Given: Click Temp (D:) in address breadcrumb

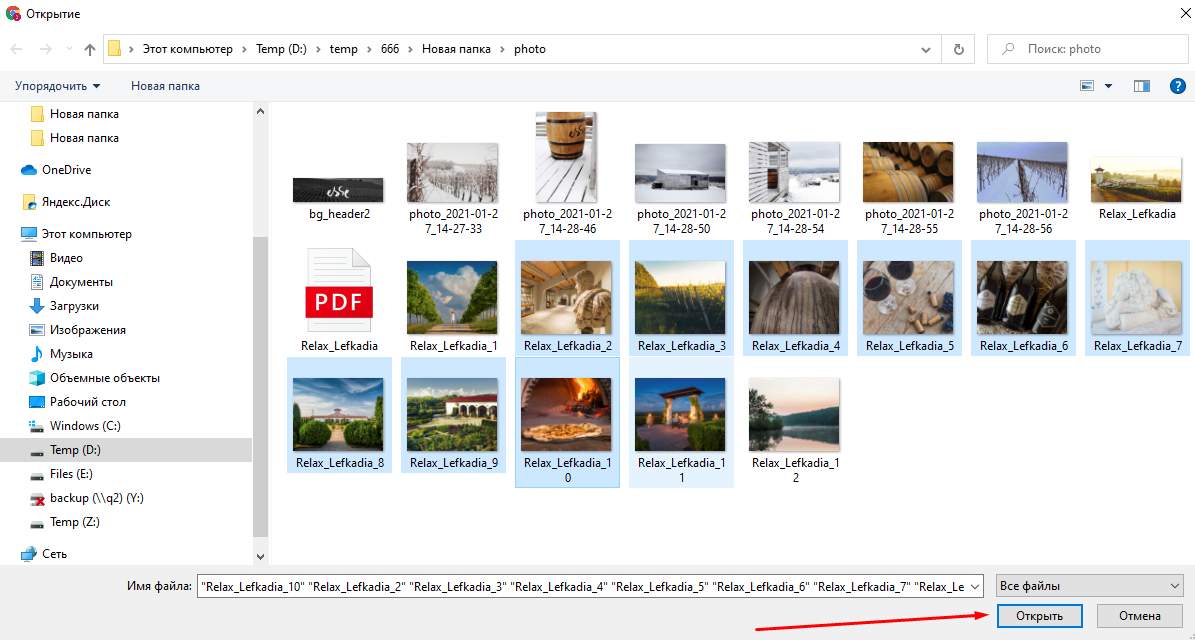Looking at the screenshot, I should (281, 49).
